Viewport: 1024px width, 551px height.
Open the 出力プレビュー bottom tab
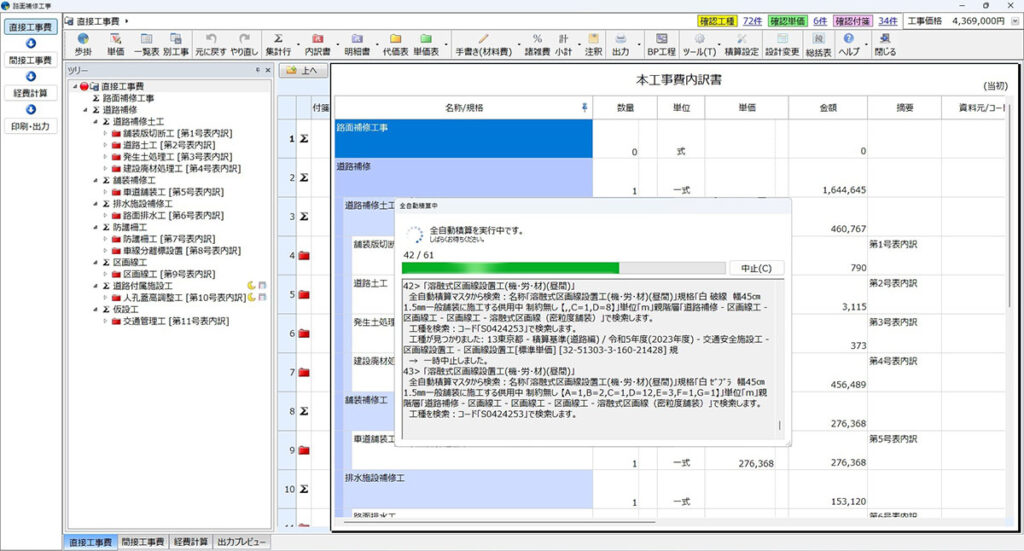click(241, 542)
